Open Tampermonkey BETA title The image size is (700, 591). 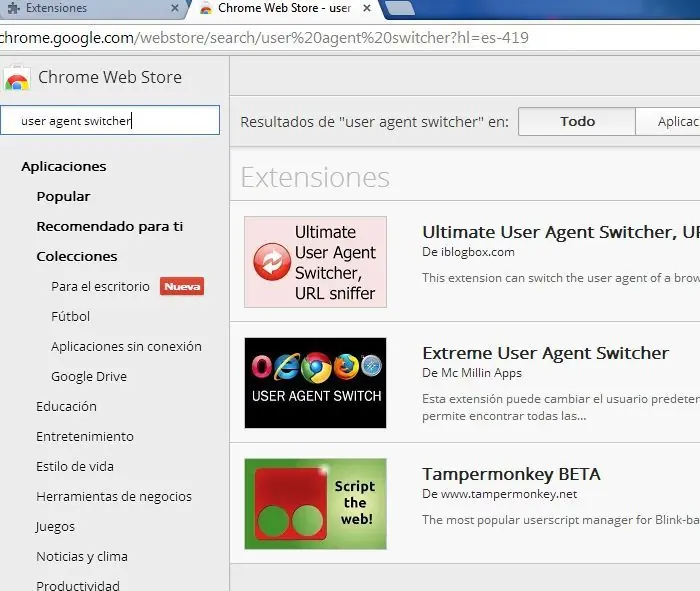[511, 474]
